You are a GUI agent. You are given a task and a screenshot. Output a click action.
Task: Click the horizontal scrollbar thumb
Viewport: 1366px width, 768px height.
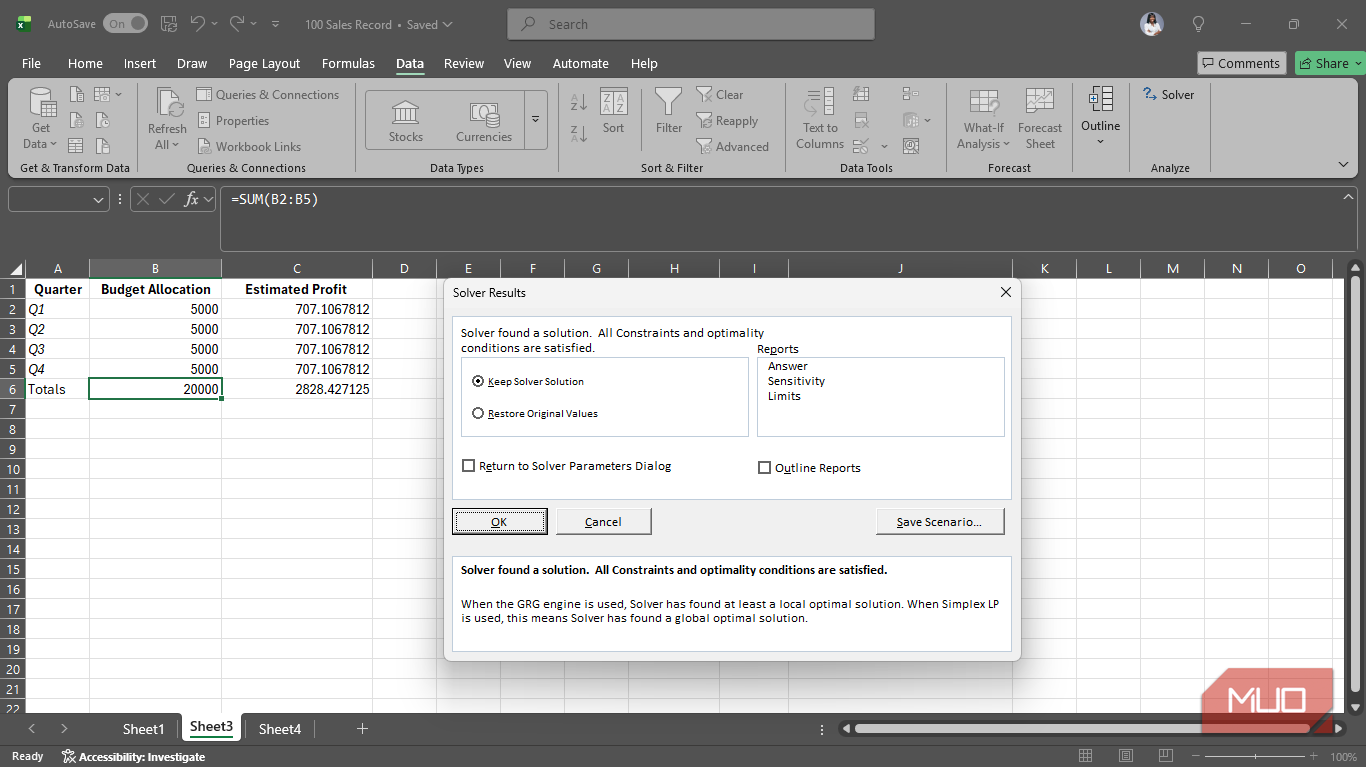point(1080,729)
